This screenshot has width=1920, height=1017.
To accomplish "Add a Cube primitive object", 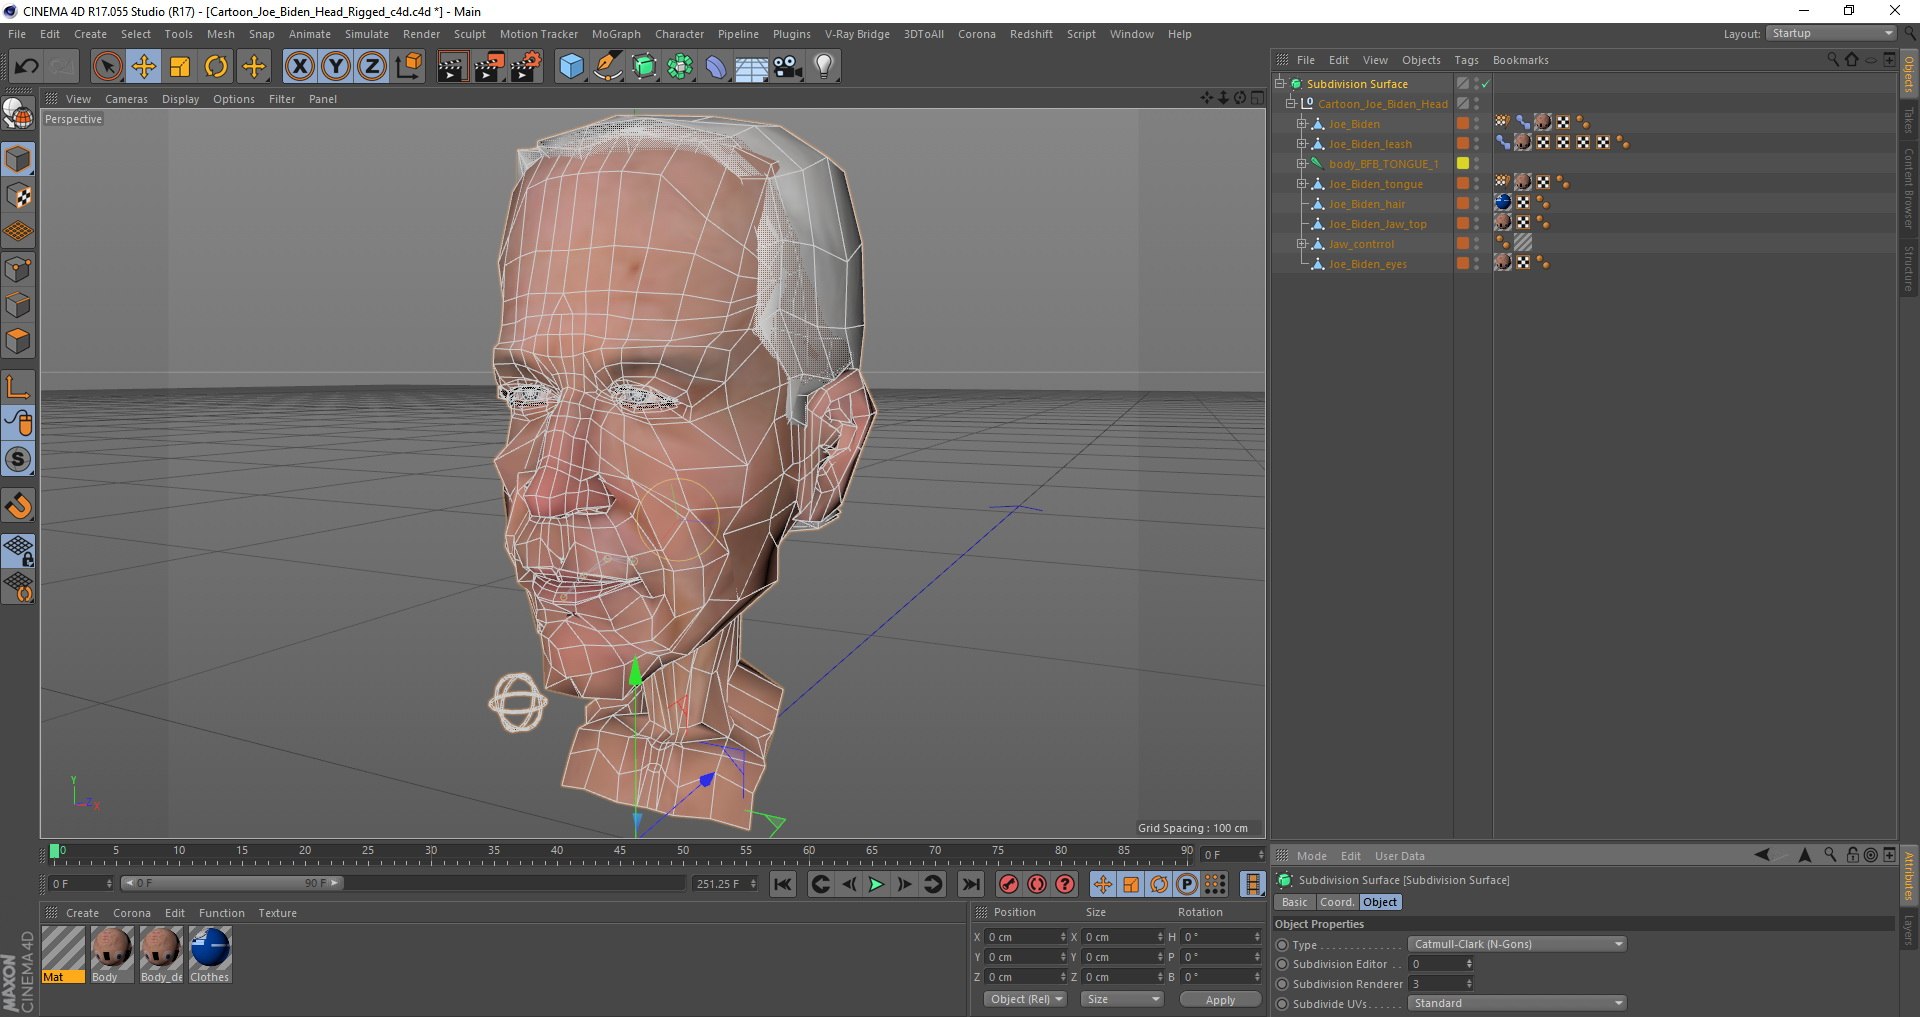I will 571,67.
